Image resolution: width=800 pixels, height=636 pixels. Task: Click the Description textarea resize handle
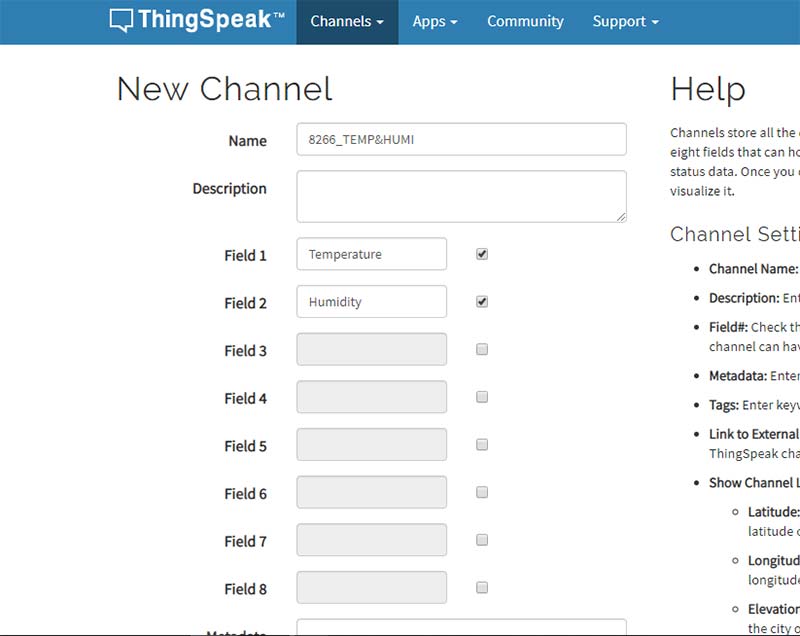click(x=621, y=216)
